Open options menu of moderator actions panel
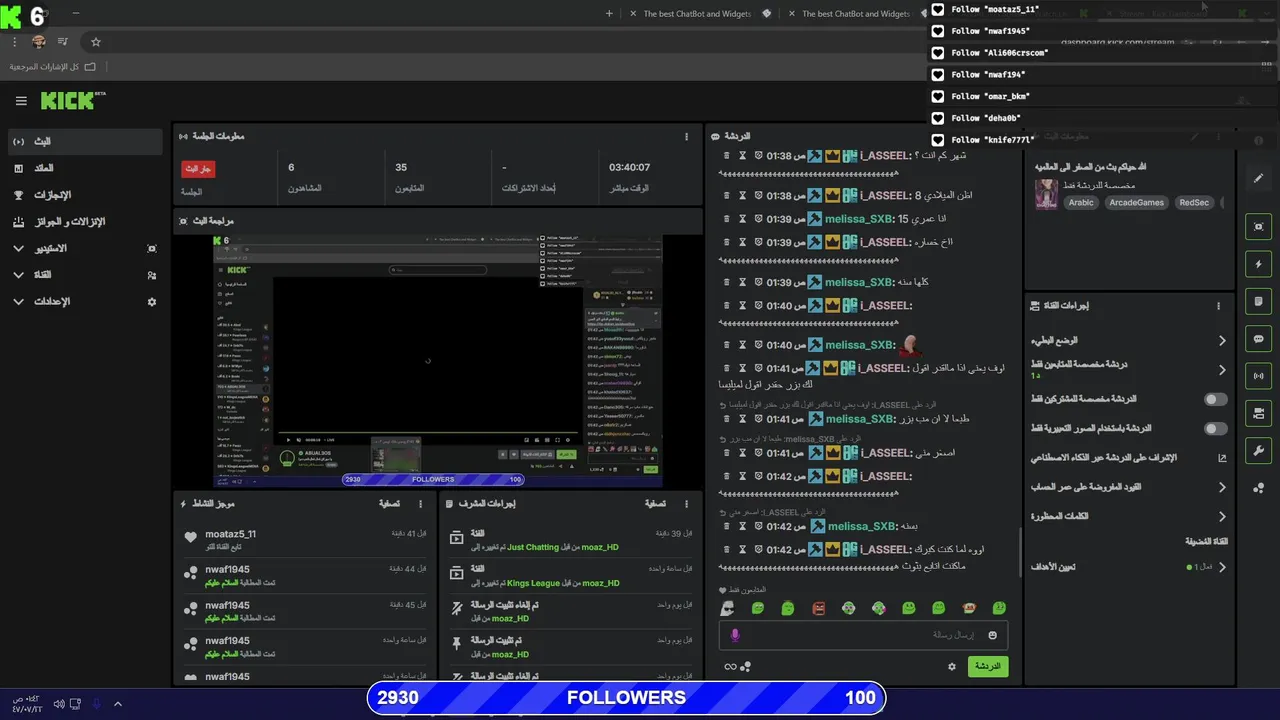Screen dimensions: 1280x720 (x=686, y=504)
